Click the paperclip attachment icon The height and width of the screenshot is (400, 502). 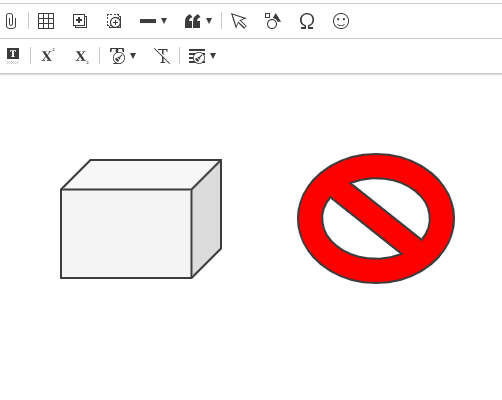(11, 21)
